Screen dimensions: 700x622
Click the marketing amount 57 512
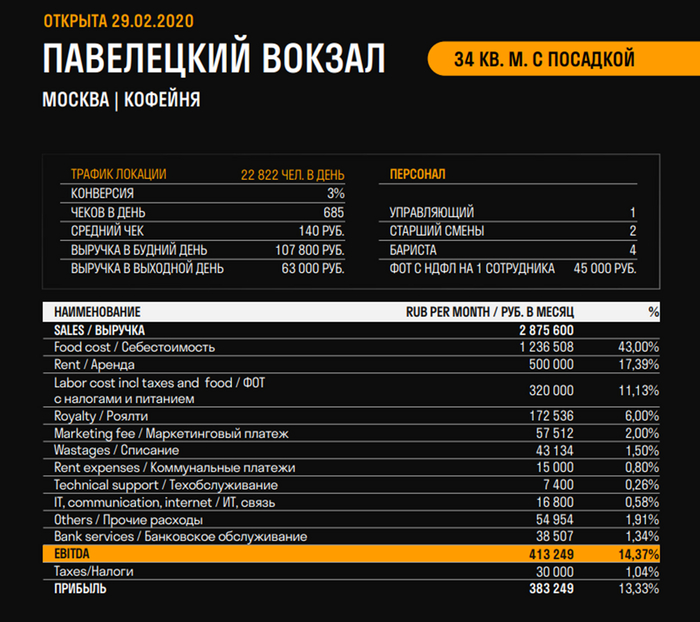click(555, 433)
